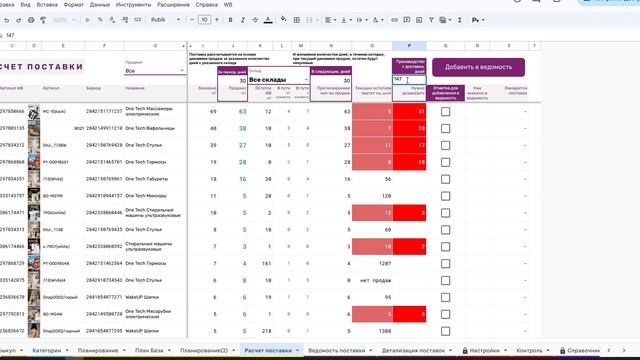Open the Формат menu

[x=74, y=5]
